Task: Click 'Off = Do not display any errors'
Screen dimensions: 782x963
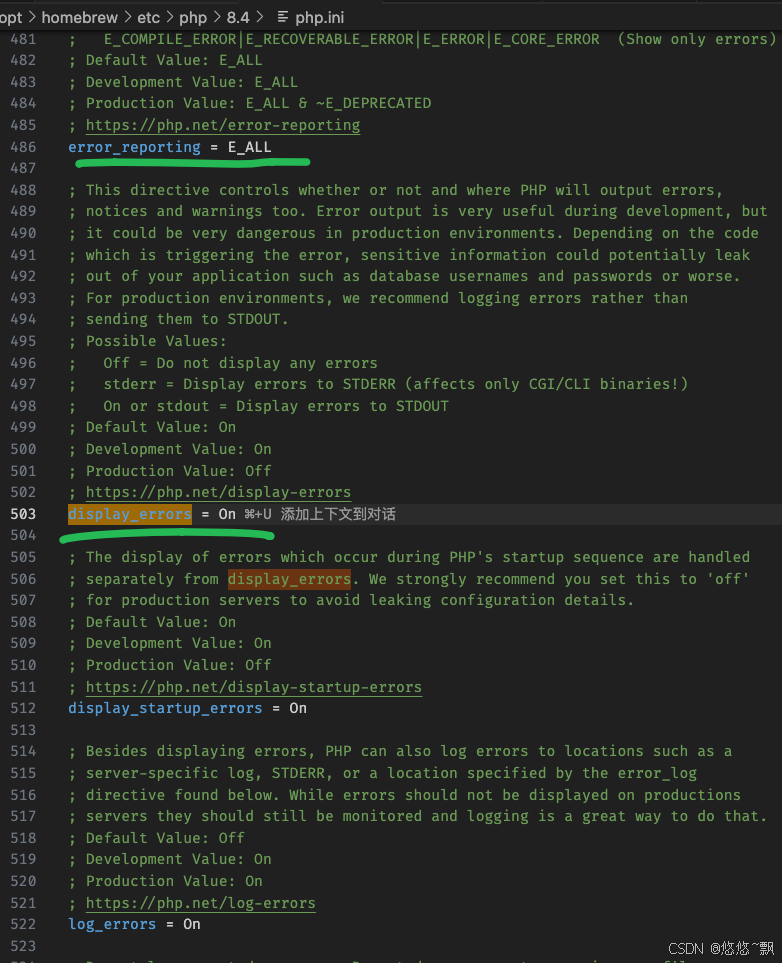Action: 240,364
